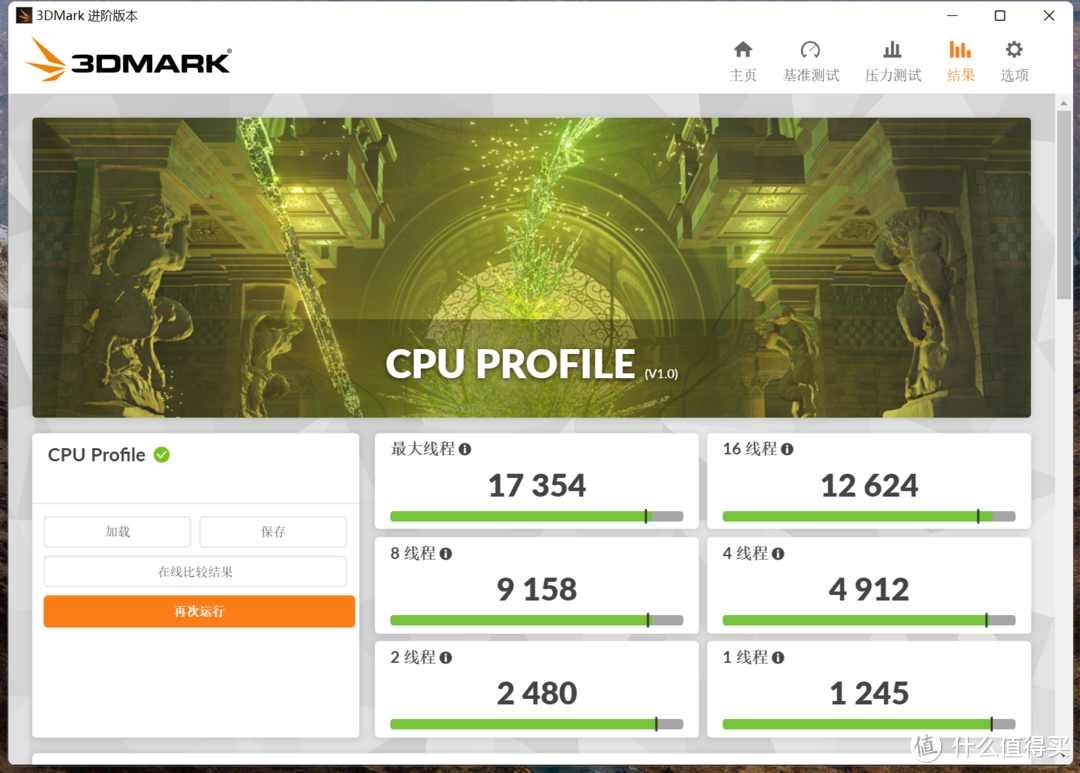The width and height of the screenshot is (1080, 773).
Task: Minimize the 3DMark window
Action: [952, 15]
